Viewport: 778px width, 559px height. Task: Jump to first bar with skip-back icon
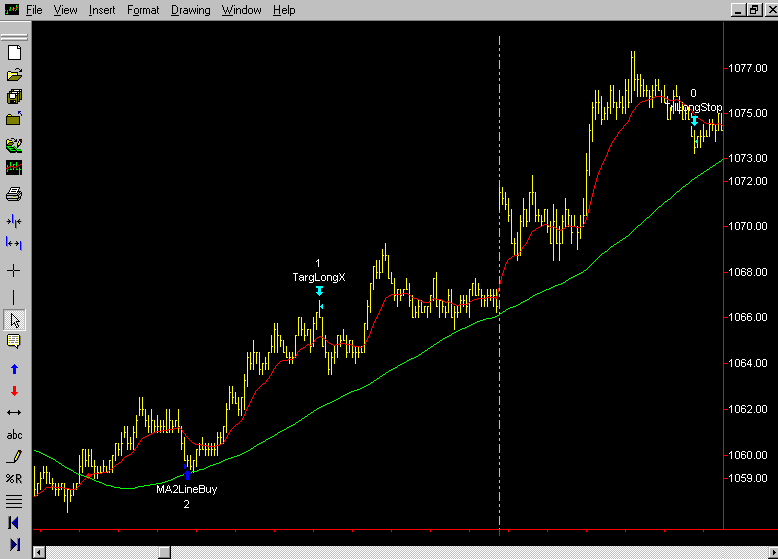(x=14, y=523)
